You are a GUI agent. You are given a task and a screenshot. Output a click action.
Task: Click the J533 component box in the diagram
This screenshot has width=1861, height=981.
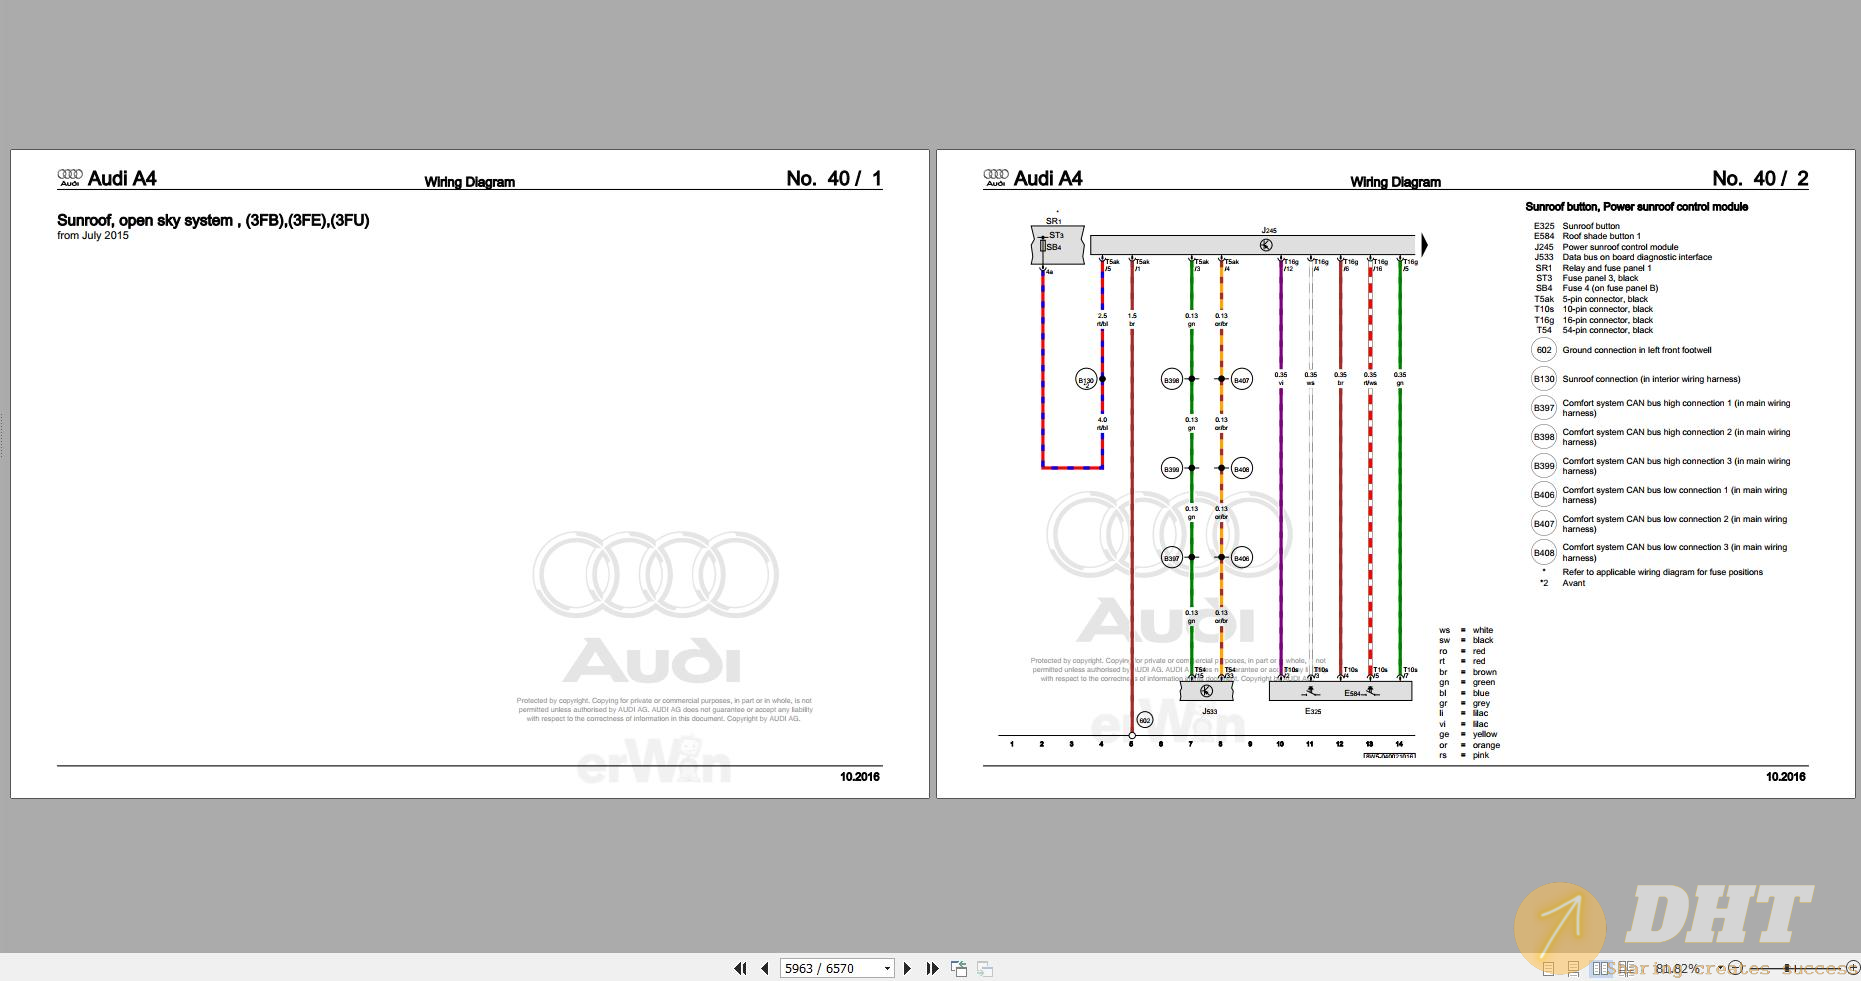click(x=1206, y=691)
